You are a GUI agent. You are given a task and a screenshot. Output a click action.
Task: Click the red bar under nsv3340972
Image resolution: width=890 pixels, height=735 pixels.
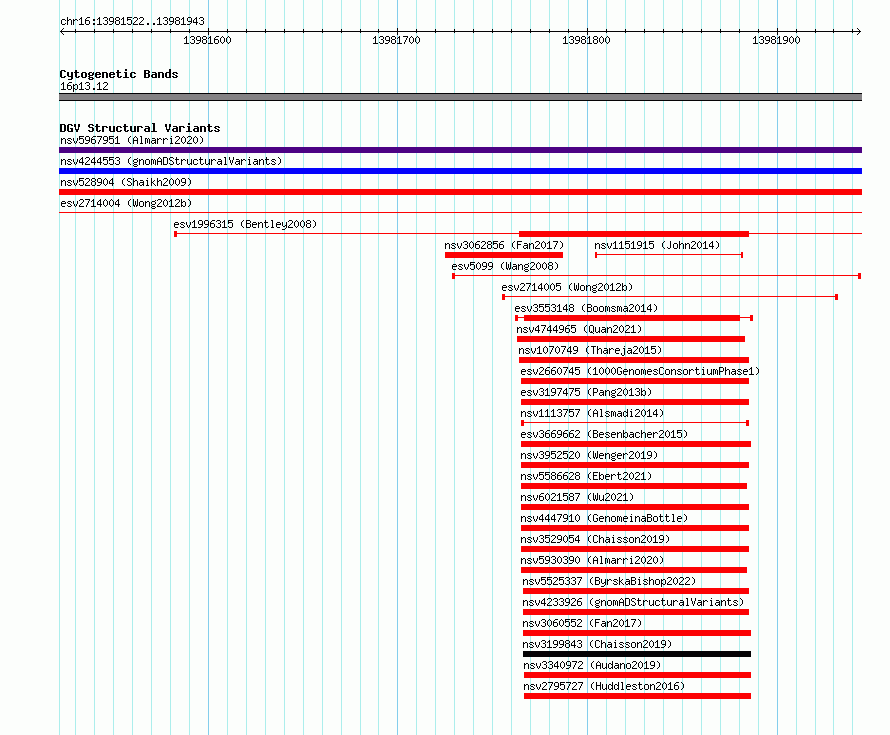pos(637,675)
